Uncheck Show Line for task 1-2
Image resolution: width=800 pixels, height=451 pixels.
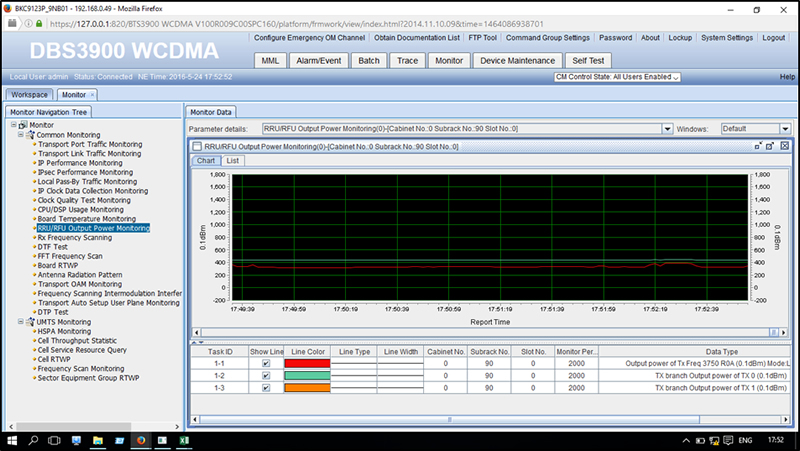point(266,375)
